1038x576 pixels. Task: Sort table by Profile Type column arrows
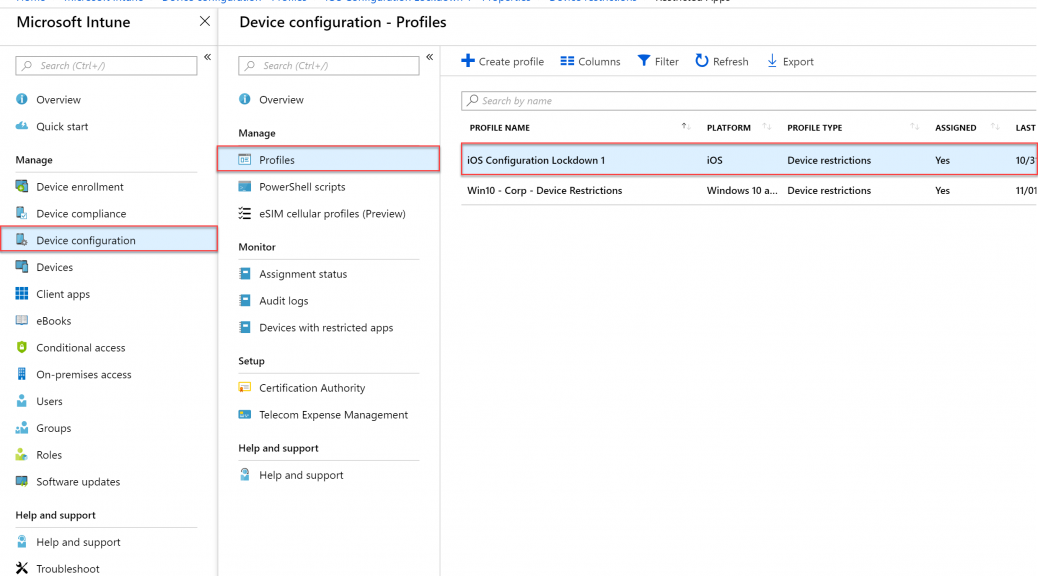click(x=914, y=126)
